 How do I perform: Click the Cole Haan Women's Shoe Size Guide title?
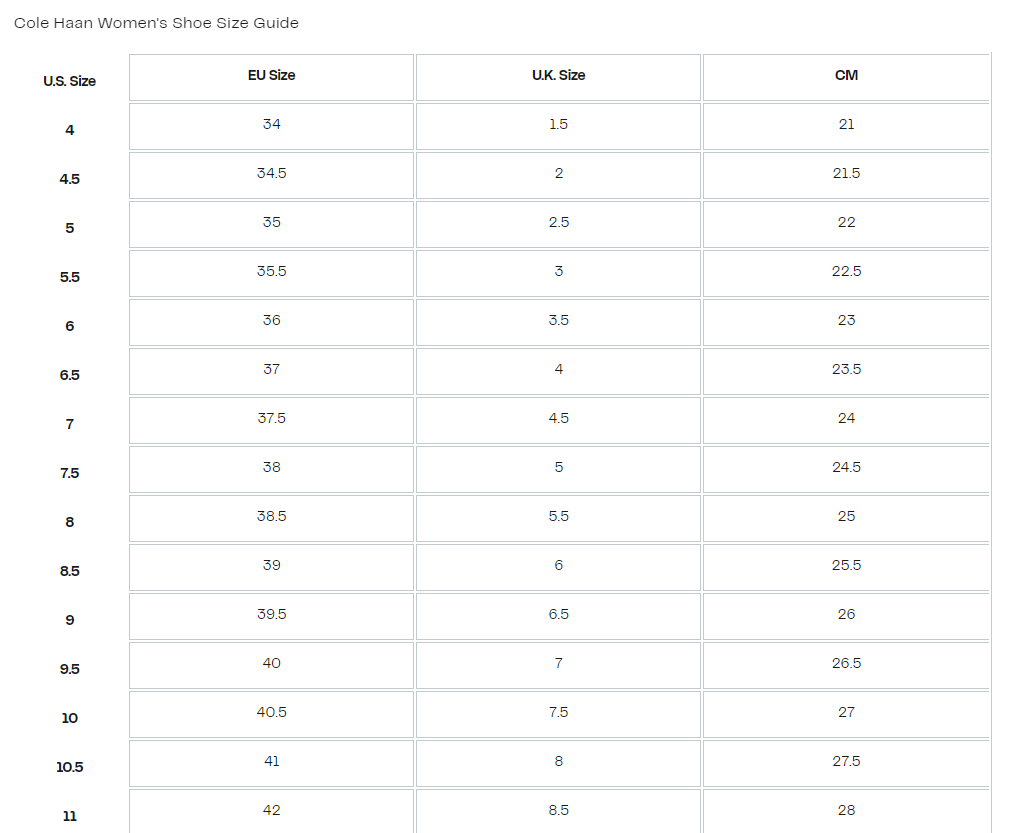[x=156, y=23]
